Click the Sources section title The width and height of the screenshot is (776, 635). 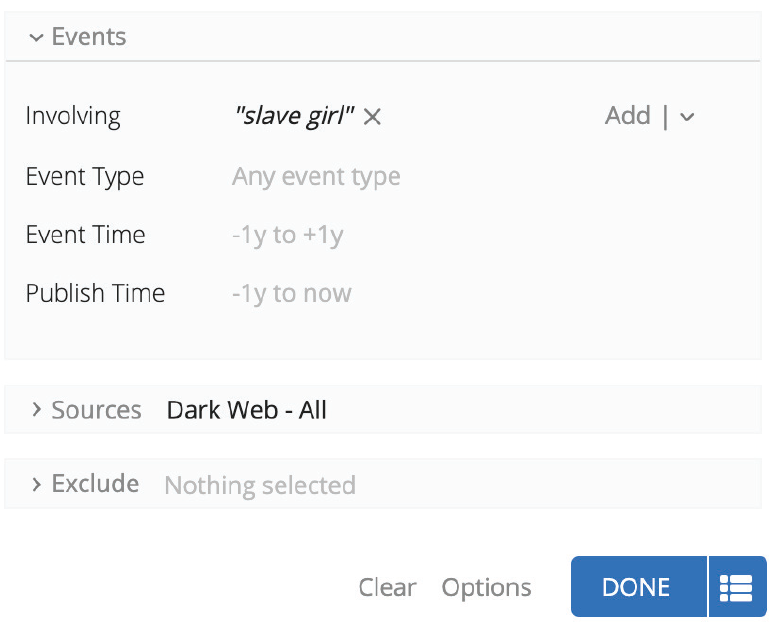point(97,410)
